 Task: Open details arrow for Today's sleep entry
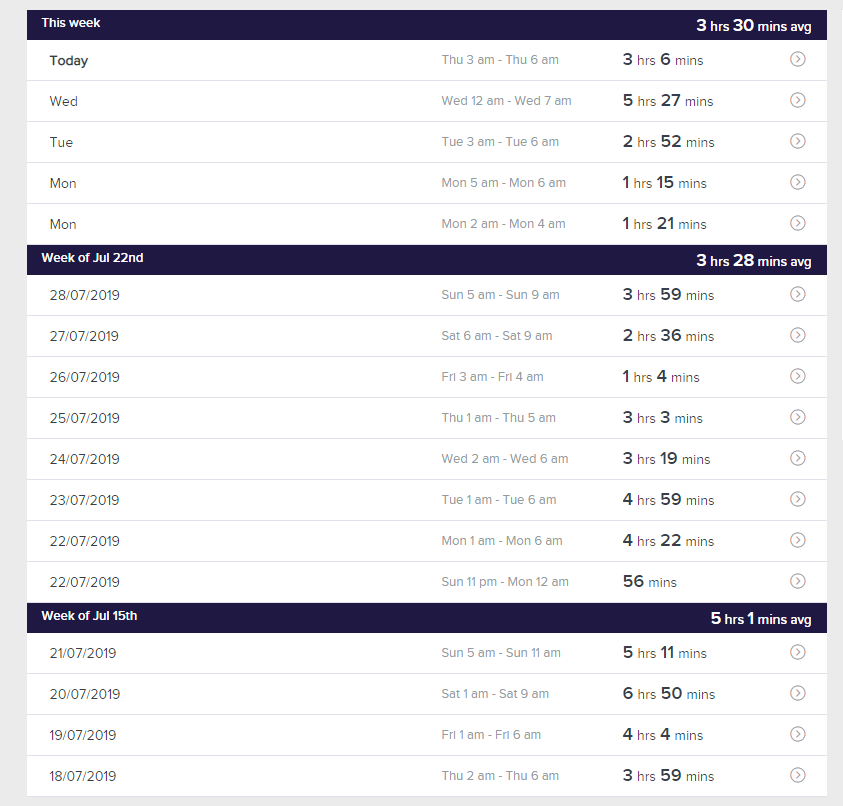point(797,60)
